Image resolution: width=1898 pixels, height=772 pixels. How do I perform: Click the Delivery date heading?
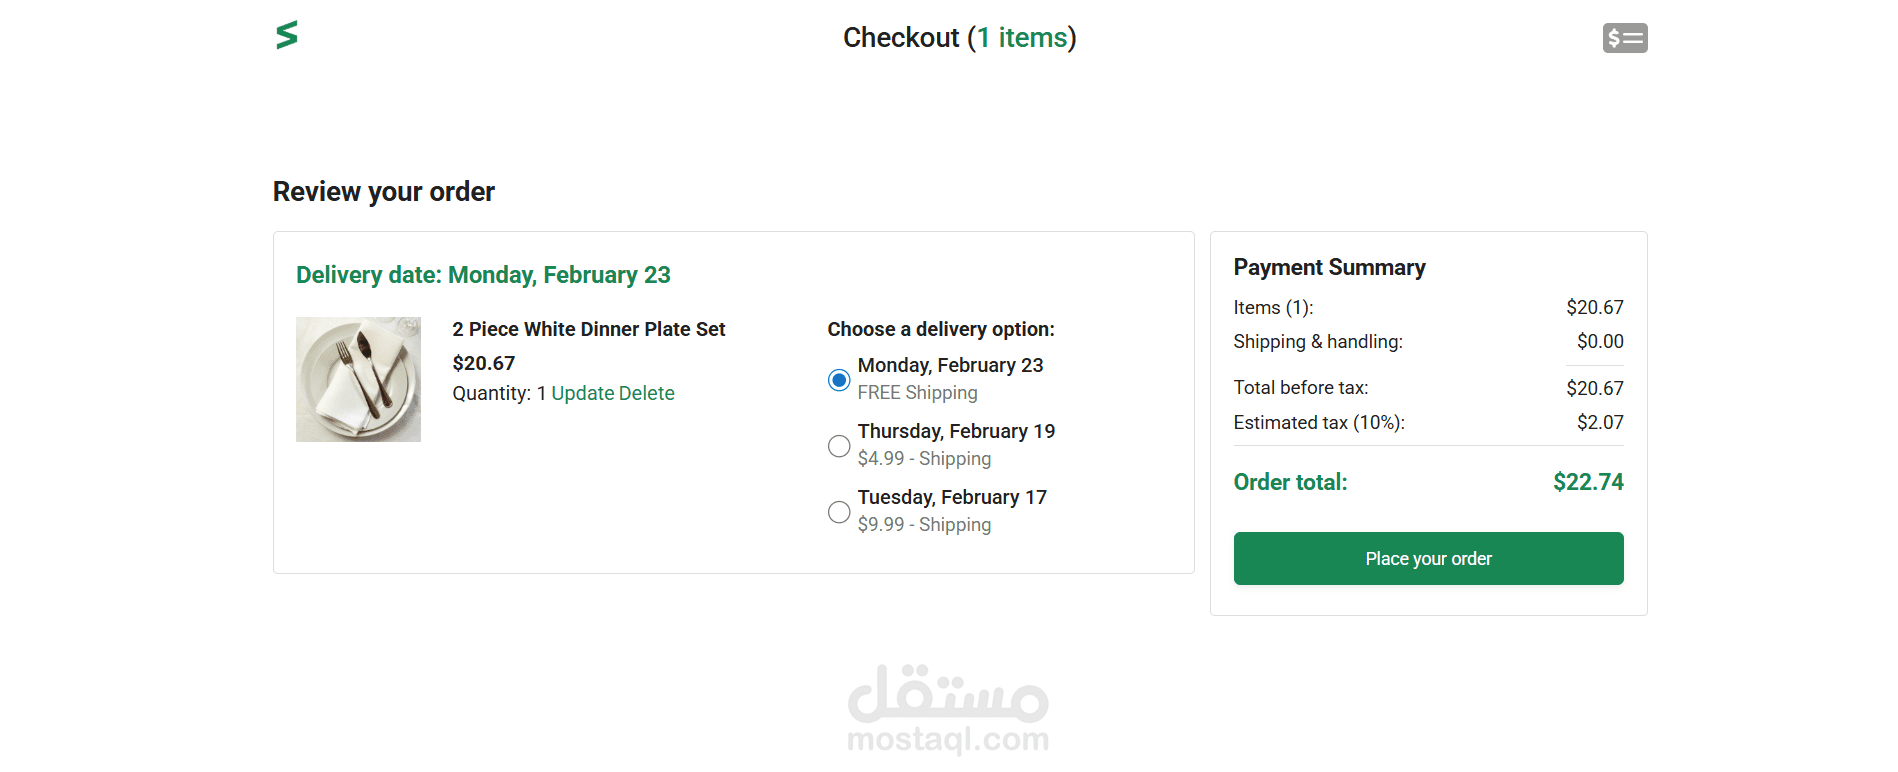[x=483, y=275]
